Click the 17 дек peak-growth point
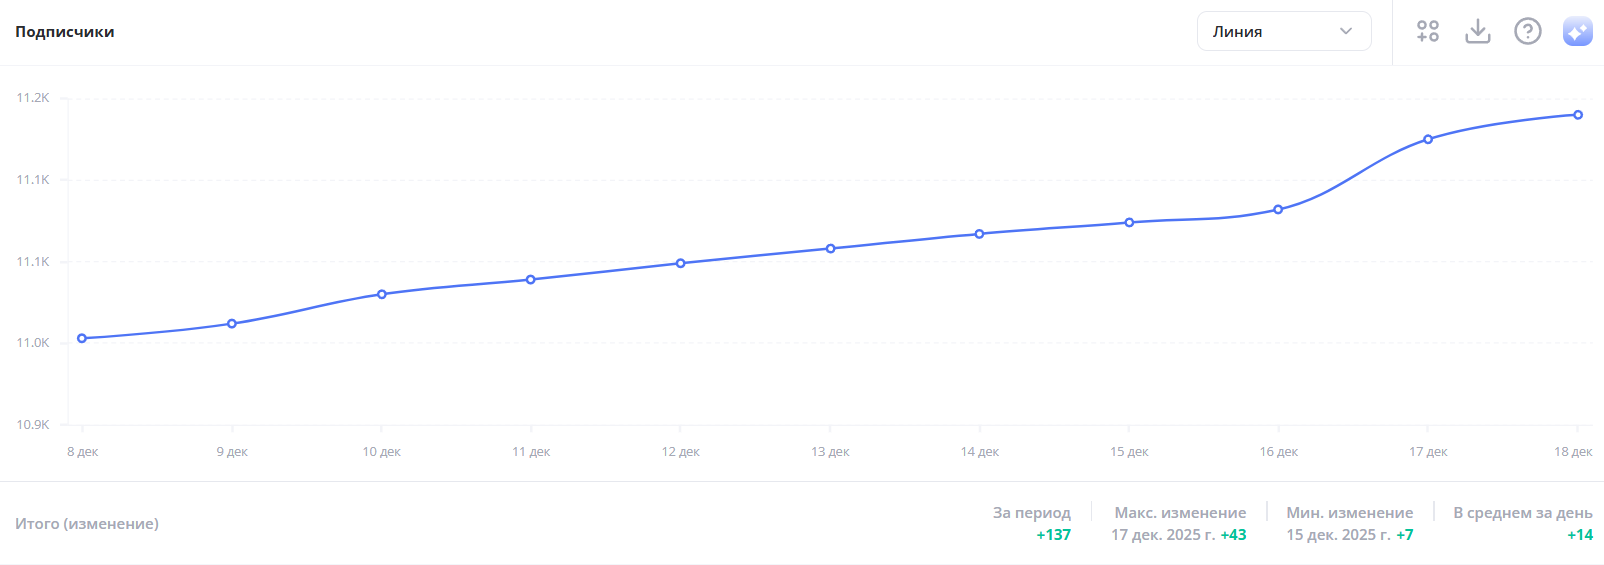Screen dimensions: 1604x565 click(x=1428, y=139)
